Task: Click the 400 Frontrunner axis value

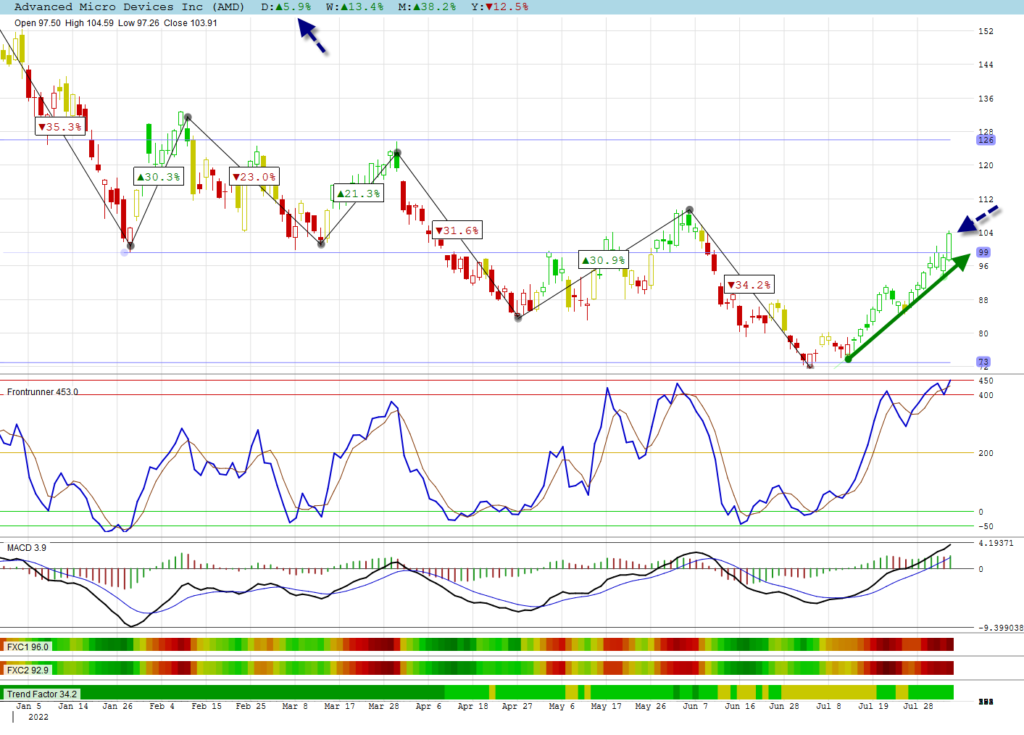Action: pyautogui.click(x=985, y=395)
